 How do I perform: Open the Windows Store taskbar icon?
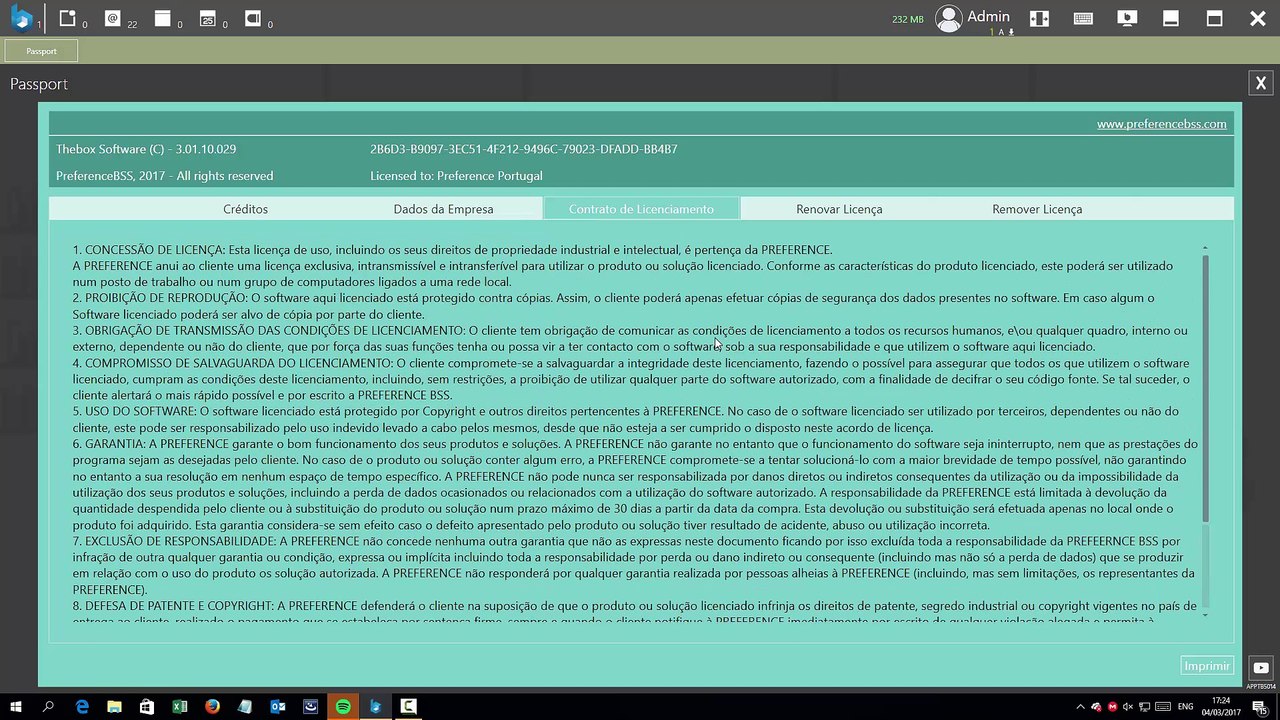(147, 707)
